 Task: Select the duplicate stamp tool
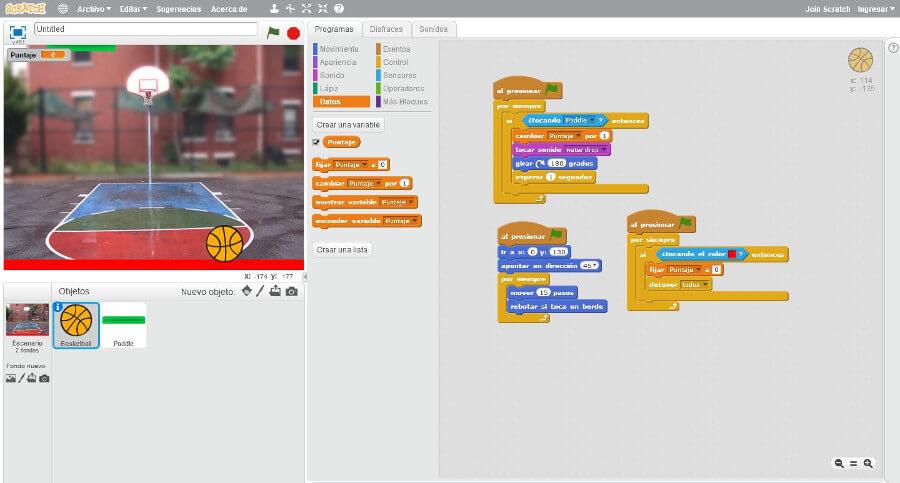[274, 9]
